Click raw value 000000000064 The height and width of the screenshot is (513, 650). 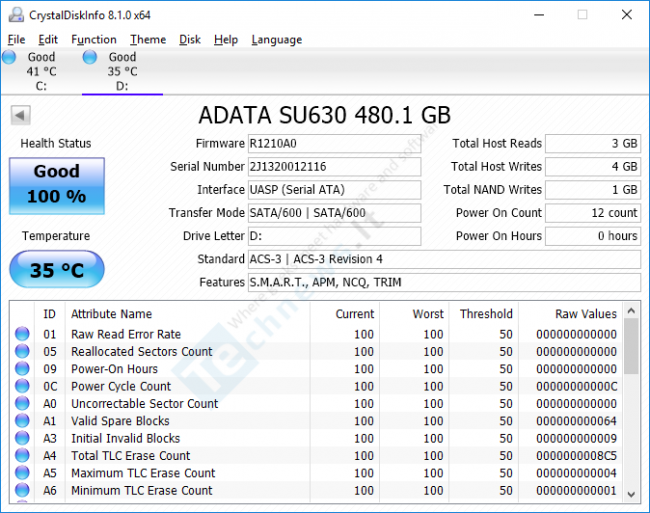[576, 421]
